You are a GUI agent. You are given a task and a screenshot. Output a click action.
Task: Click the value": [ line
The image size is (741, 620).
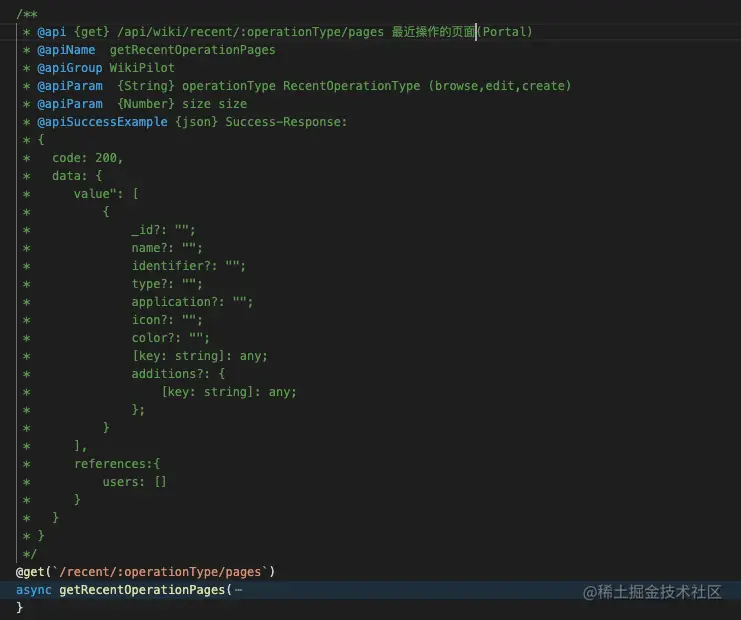[106, 193]
